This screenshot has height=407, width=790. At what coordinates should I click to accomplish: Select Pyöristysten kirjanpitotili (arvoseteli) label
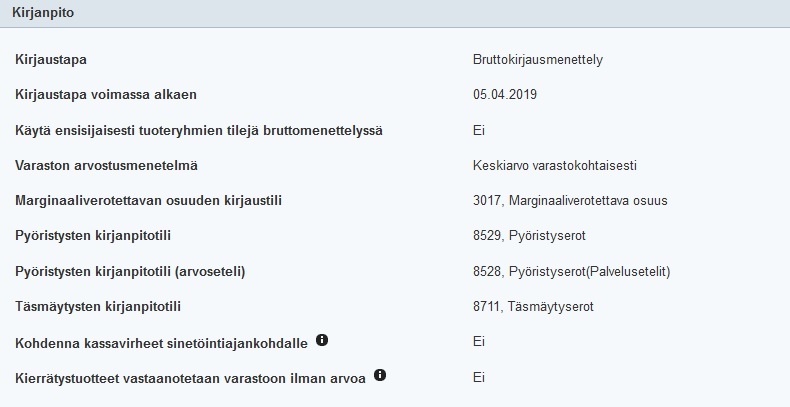131,271
